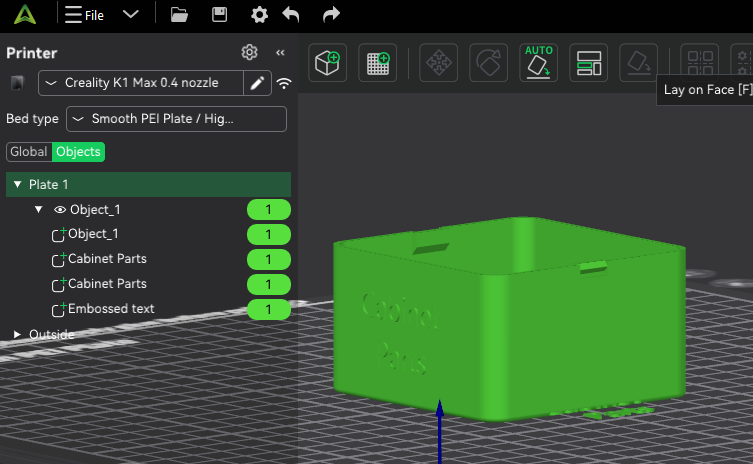Viewport: 753px width, 464px height.
Task: Switch to Global settings view
Action: [29, 152]
